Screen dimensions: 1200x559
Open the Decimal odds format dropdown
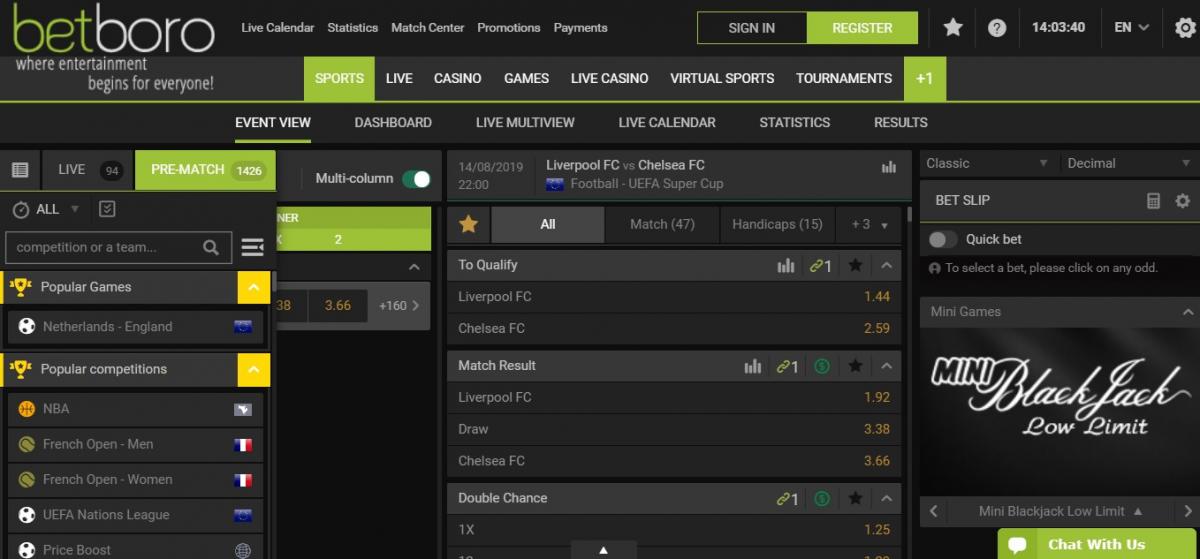point(1128,163)
